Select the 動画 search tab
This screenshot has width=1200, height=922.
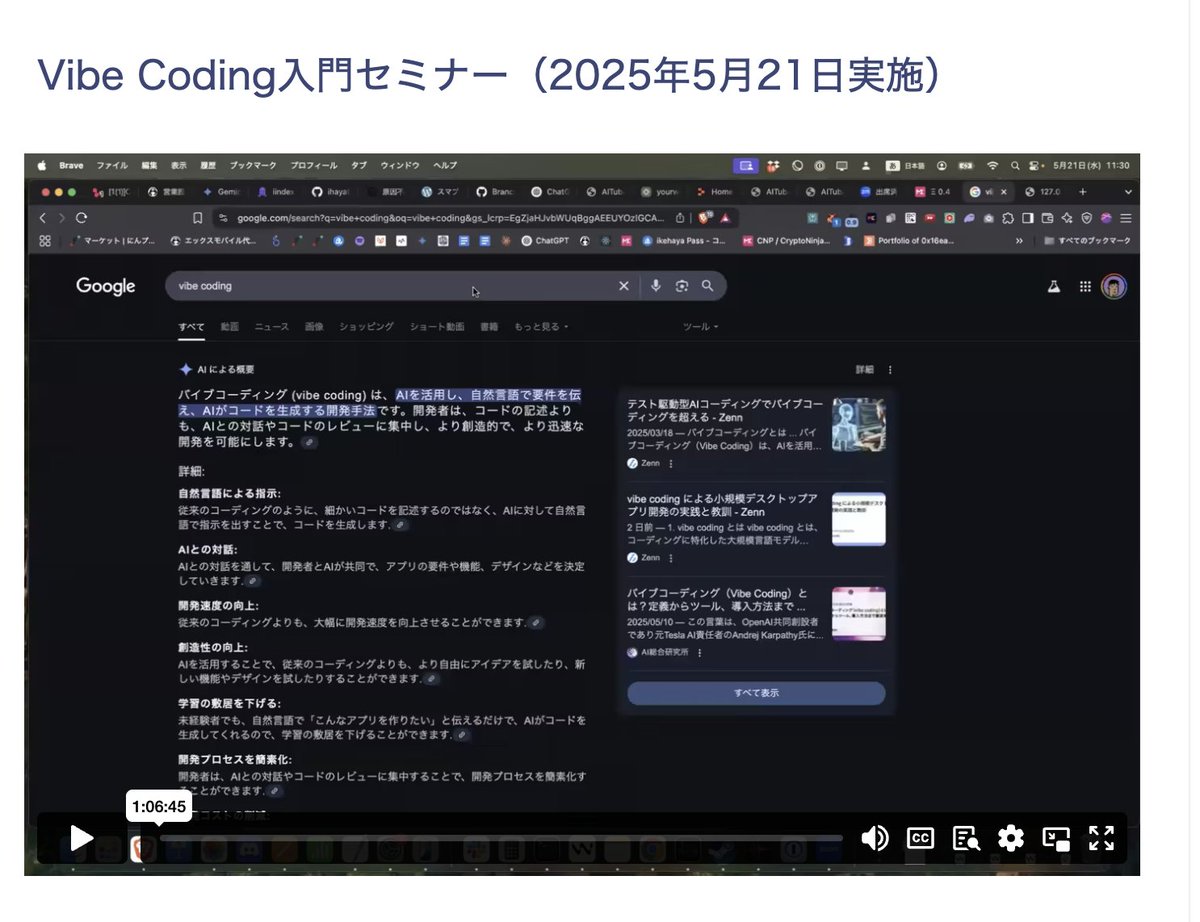coord(230,327)
